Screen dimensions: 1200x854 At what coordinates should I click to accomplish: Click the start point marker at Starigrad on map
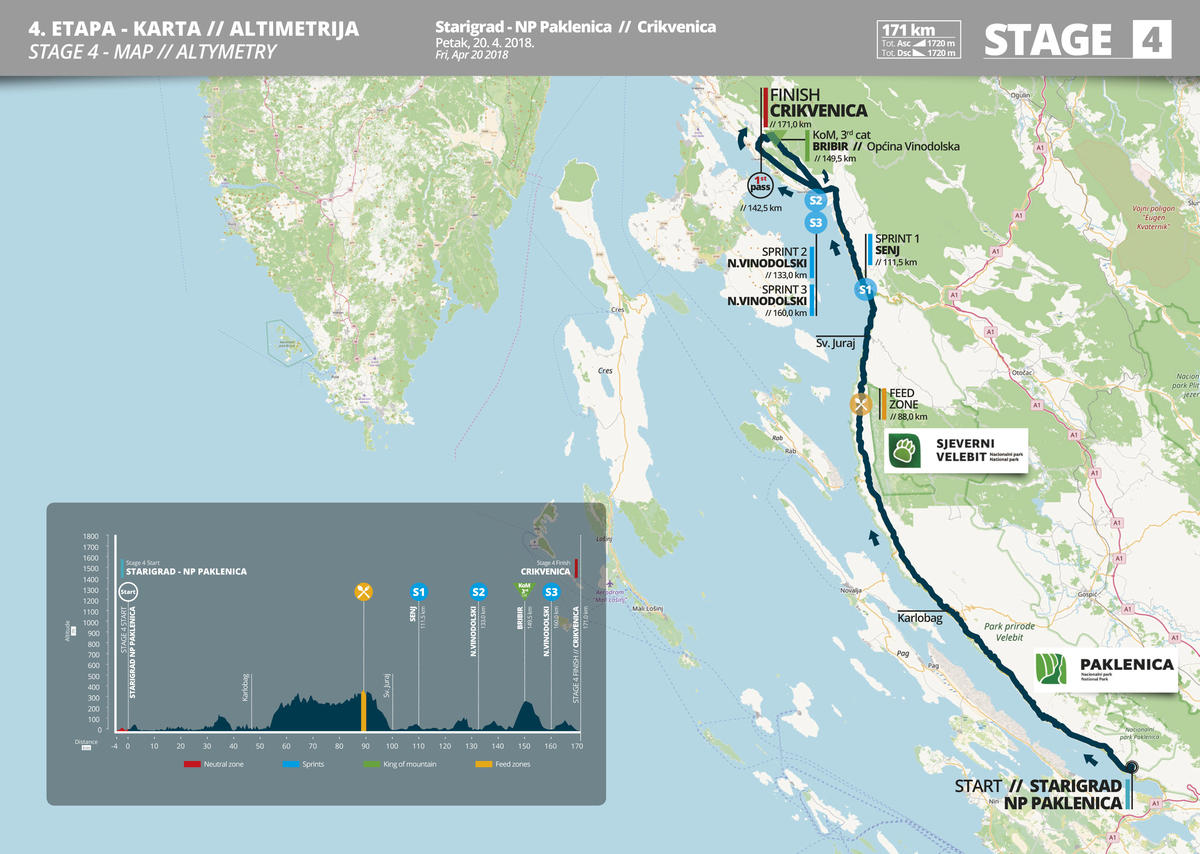tap(1131, 768)
